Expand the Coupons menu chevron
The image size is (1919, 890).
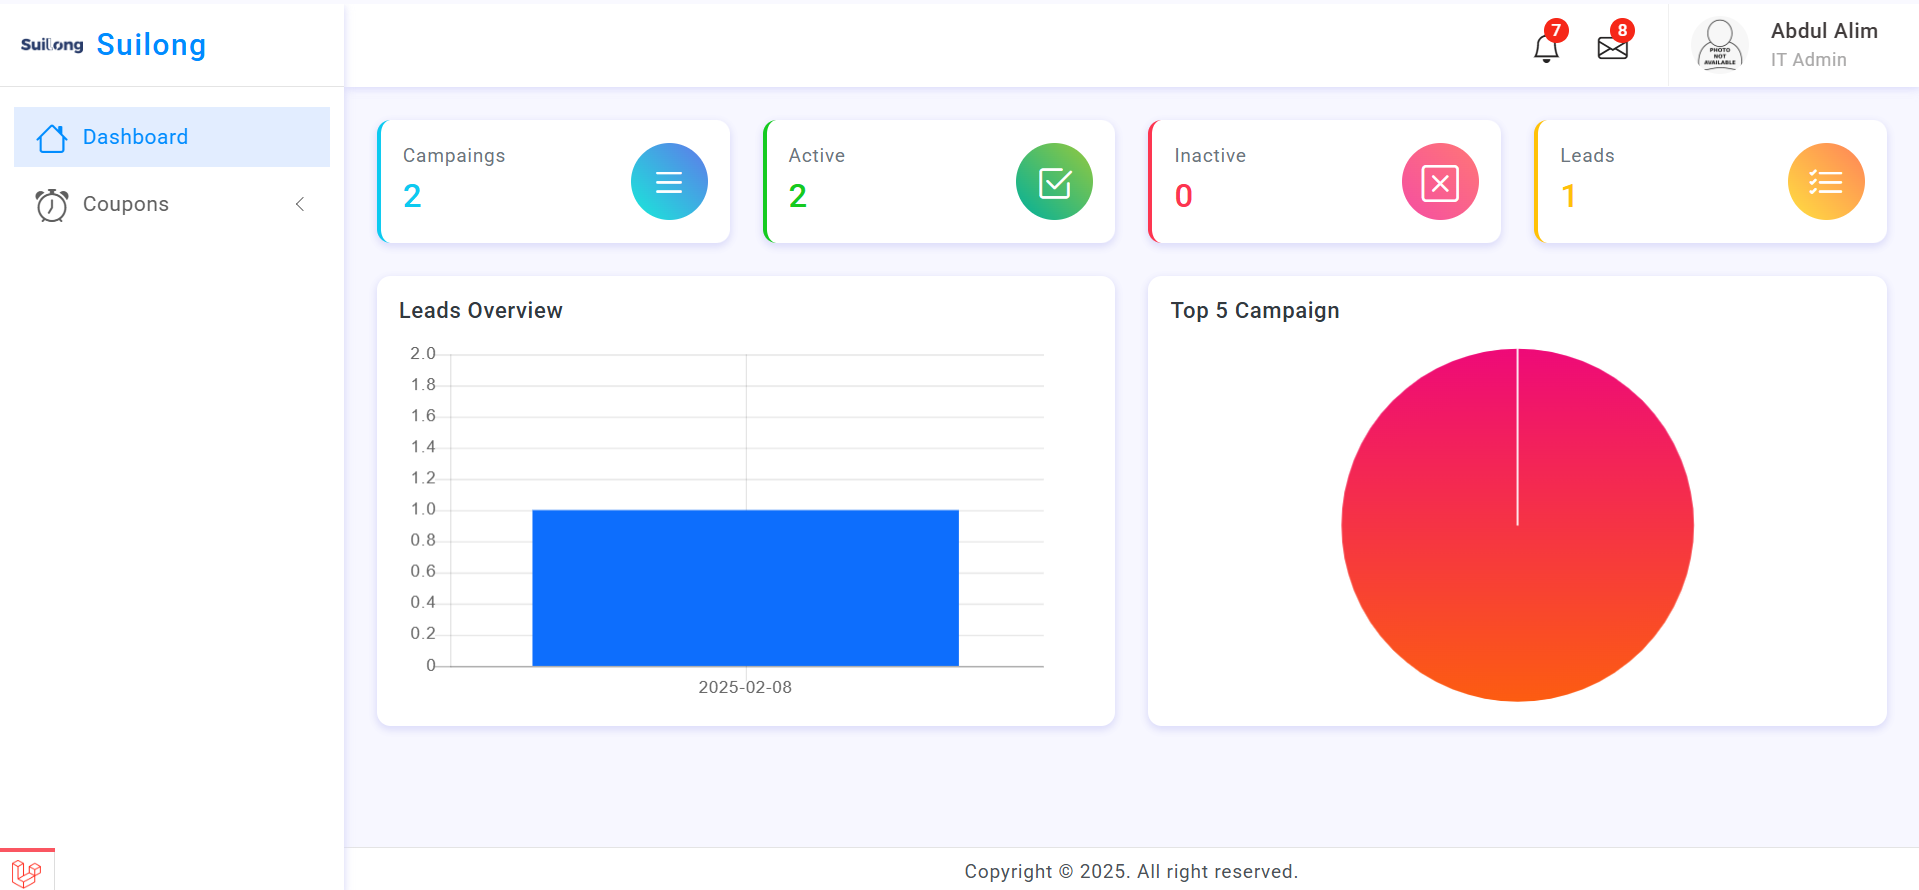[300, 204]
